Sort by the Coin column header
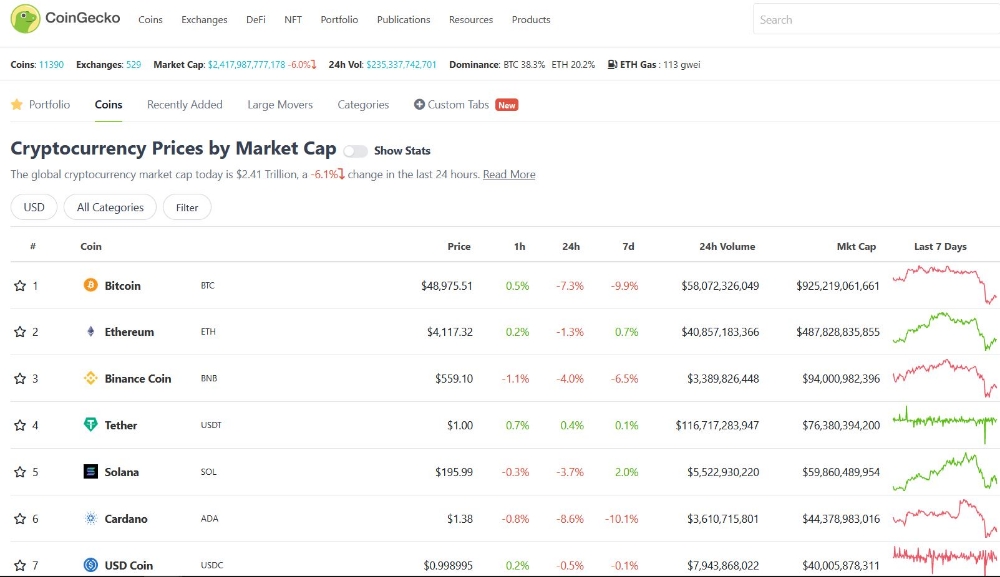 coord(91,246)
